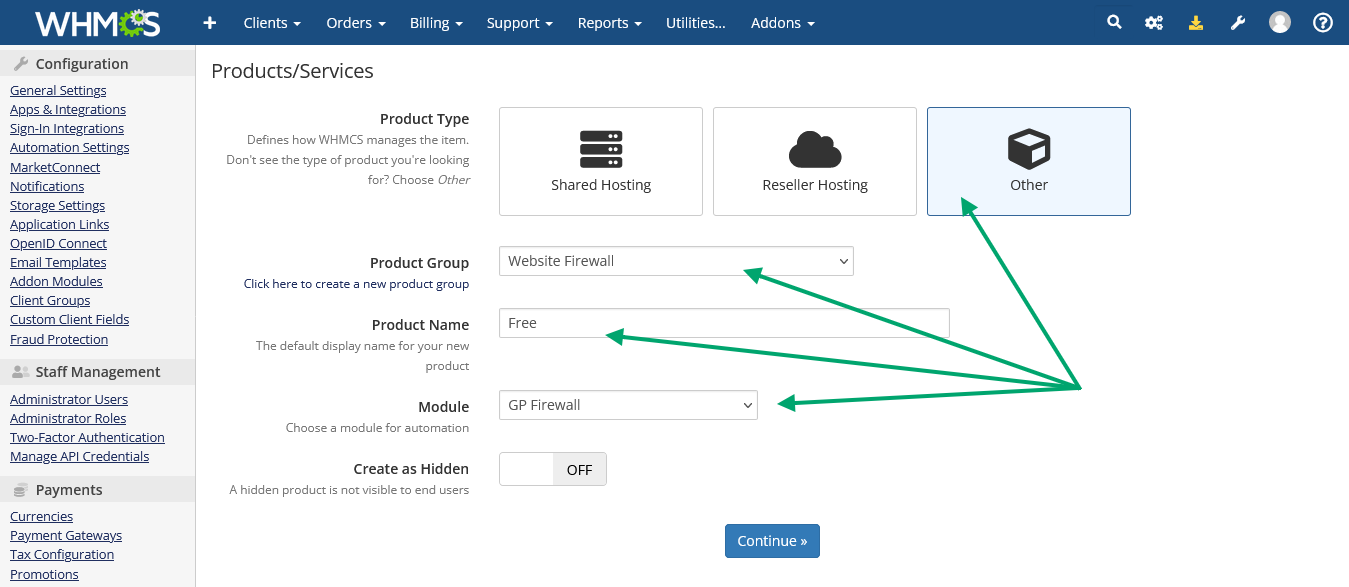
Task: Select the Shared Hosting product type
Action: [x=601, y=161]
